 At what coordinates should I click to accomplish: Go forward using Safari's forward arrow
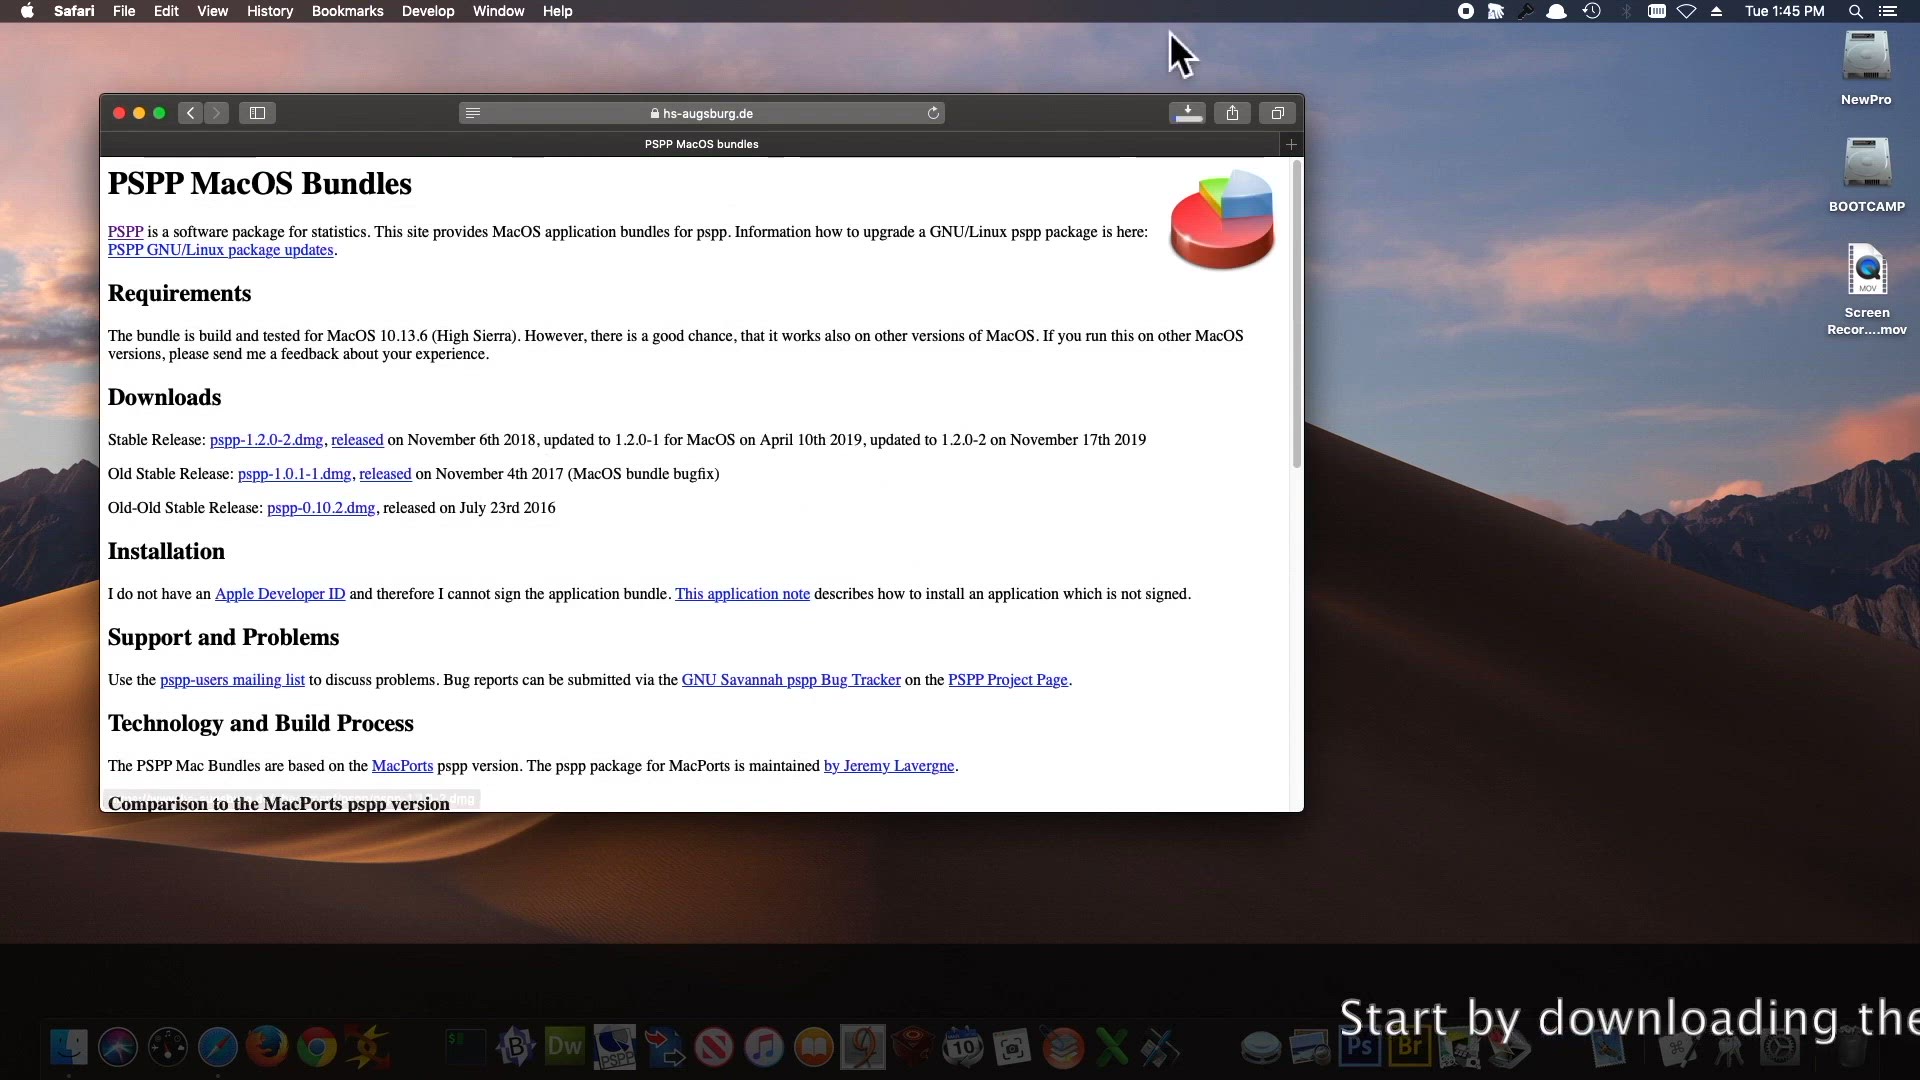tap(216, 113)
